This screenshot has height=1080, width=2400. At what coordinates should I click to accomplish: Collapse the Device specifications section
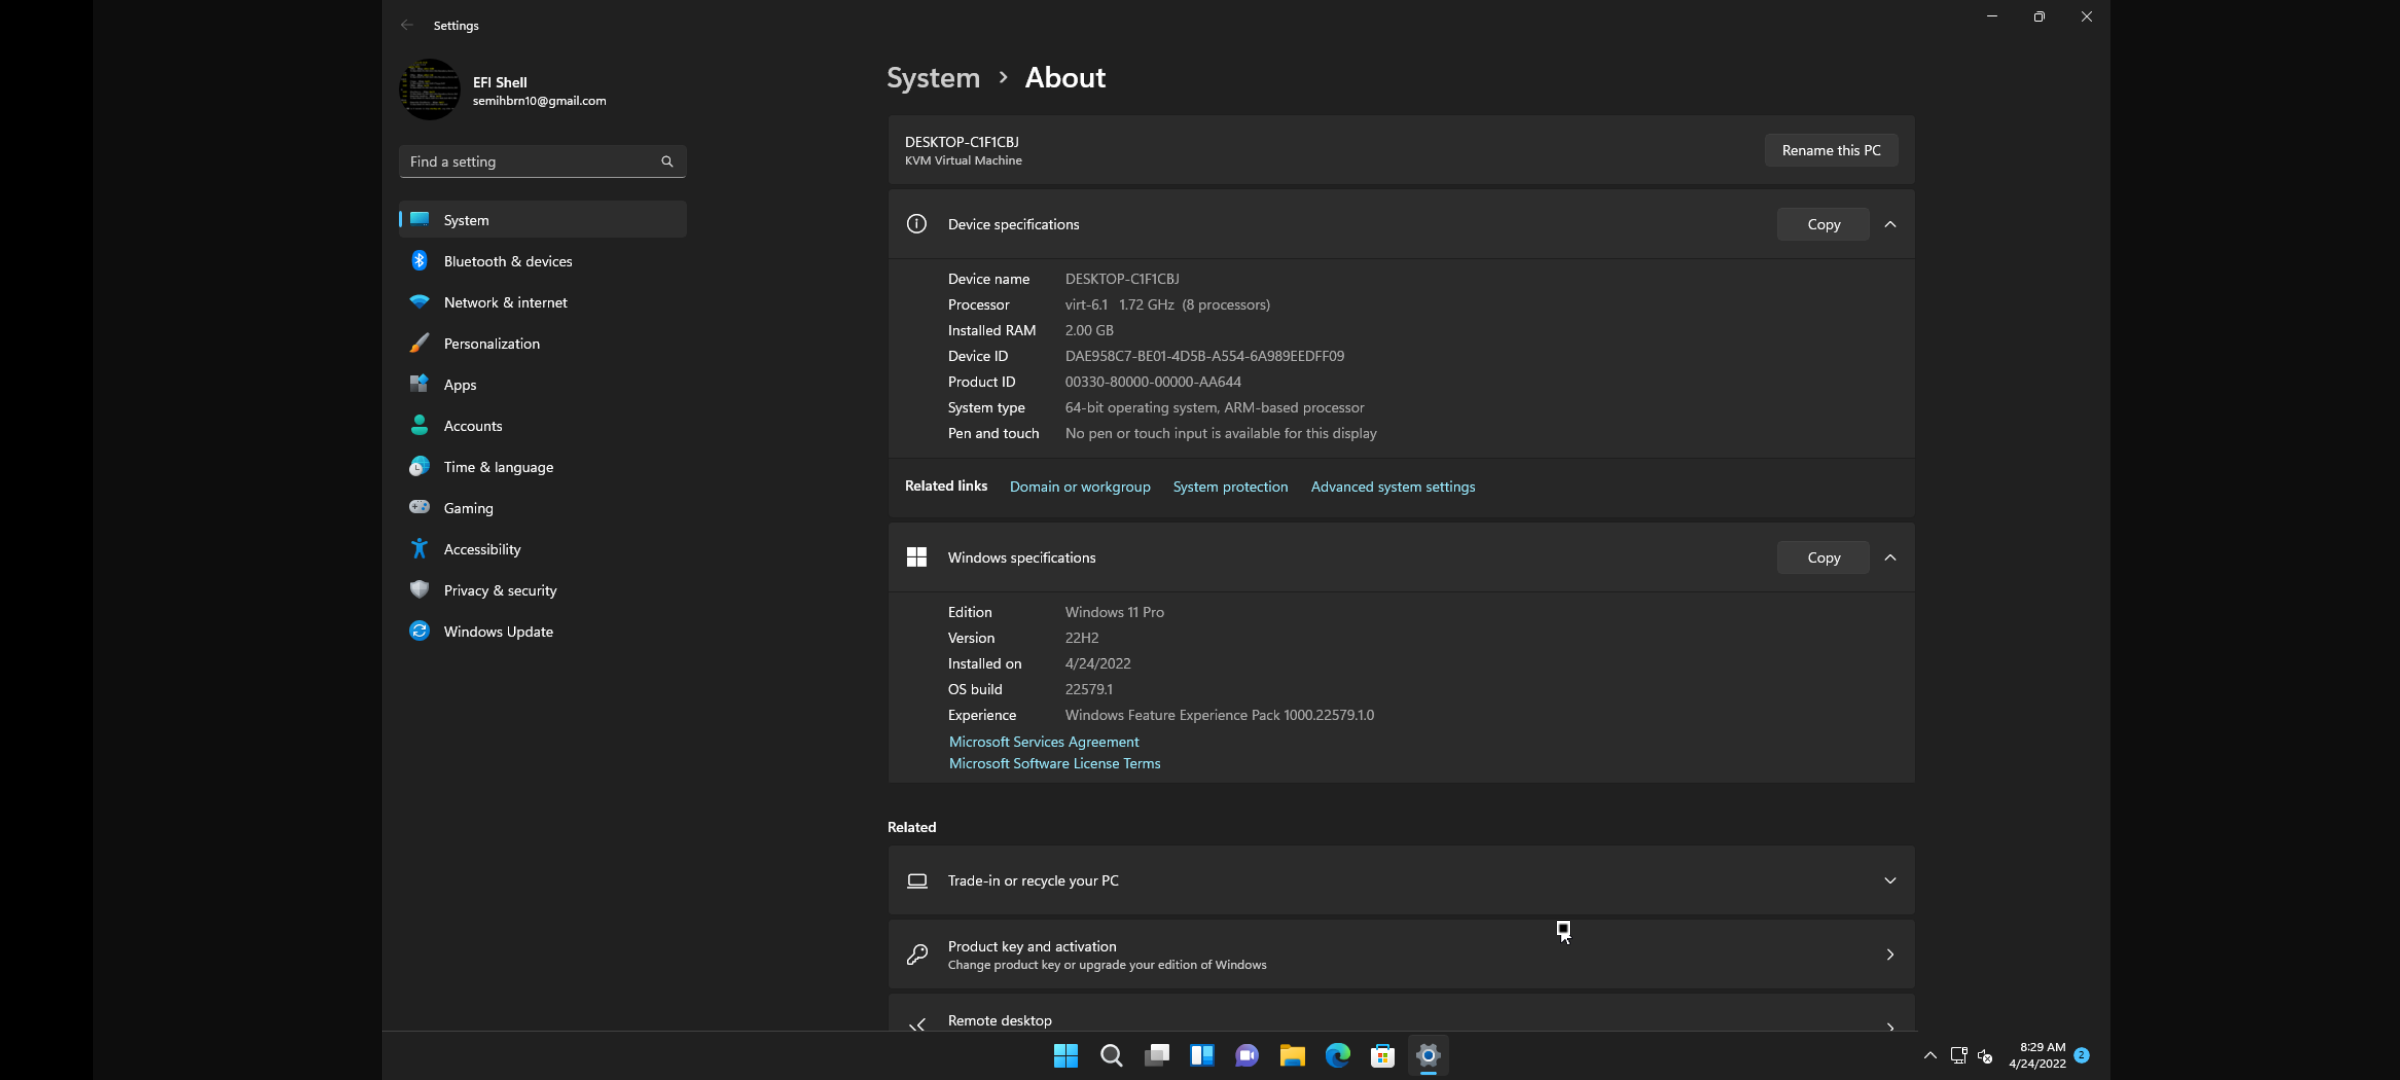pyautogui.click(x=1890, y=224)
